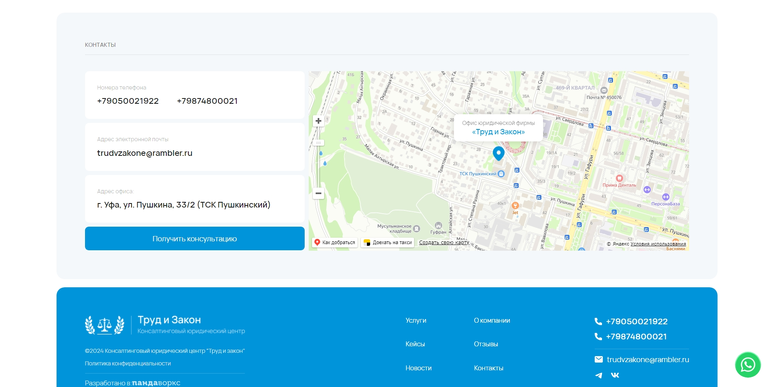The width and height of the screenshot is (770, 387).
Task: Zoom in the map with plus button
Action: (x=318, y=121)
